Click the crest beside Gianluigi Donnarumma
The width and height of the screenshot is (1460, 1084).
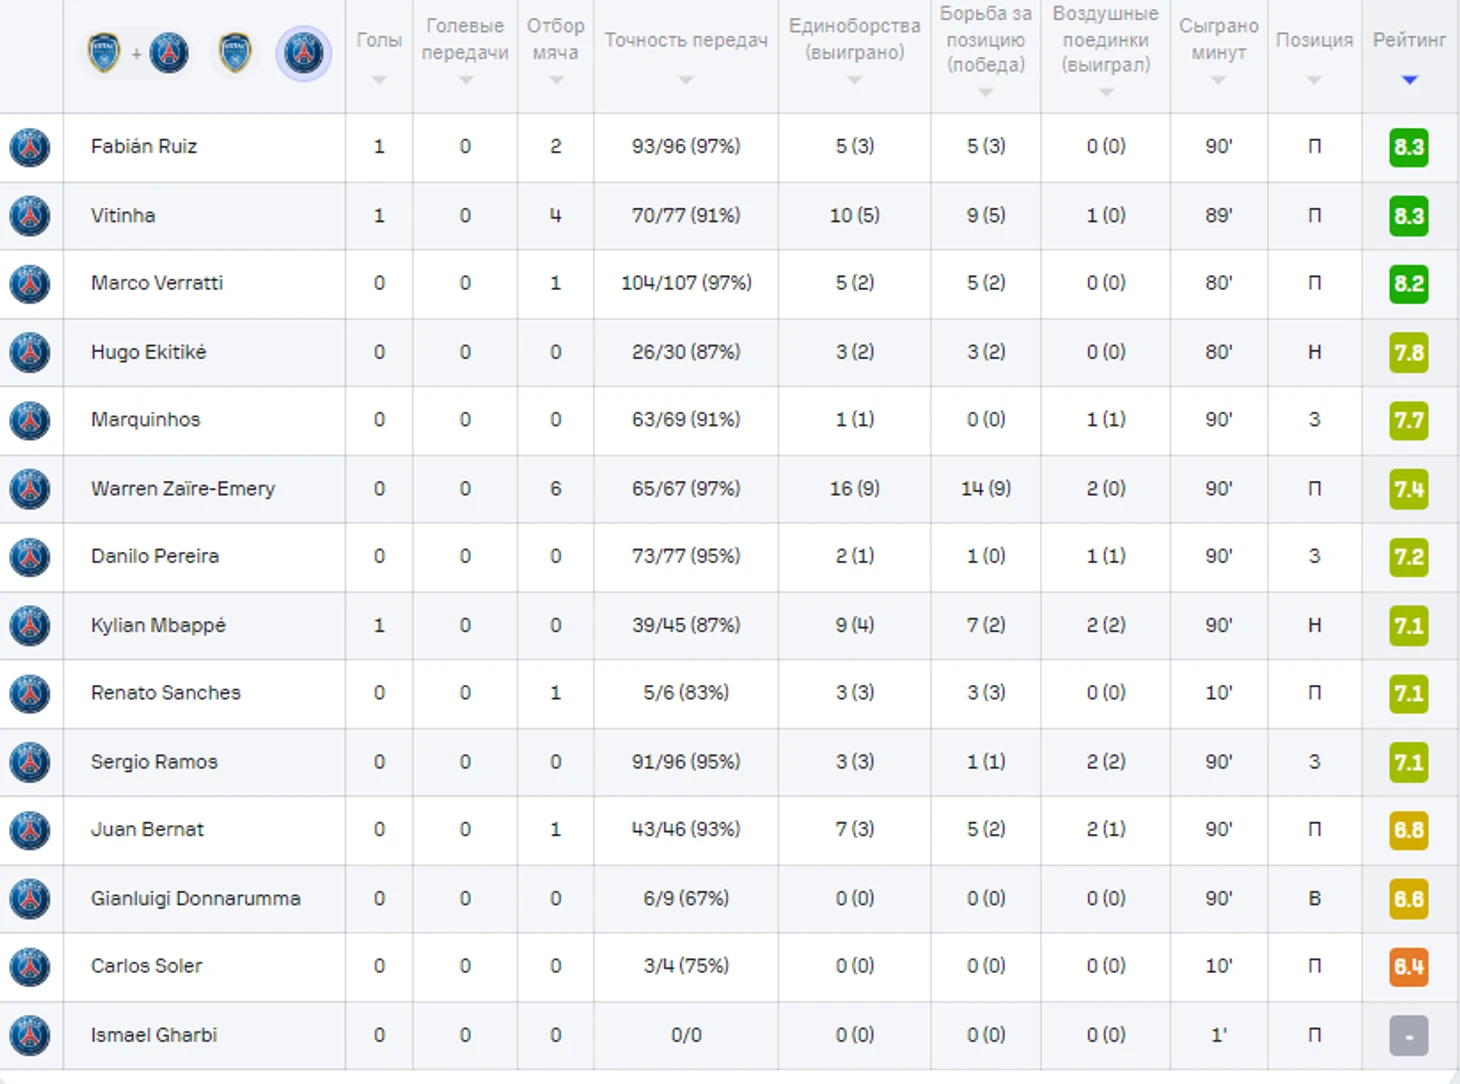pyautogui.click(x=30, y=898)
